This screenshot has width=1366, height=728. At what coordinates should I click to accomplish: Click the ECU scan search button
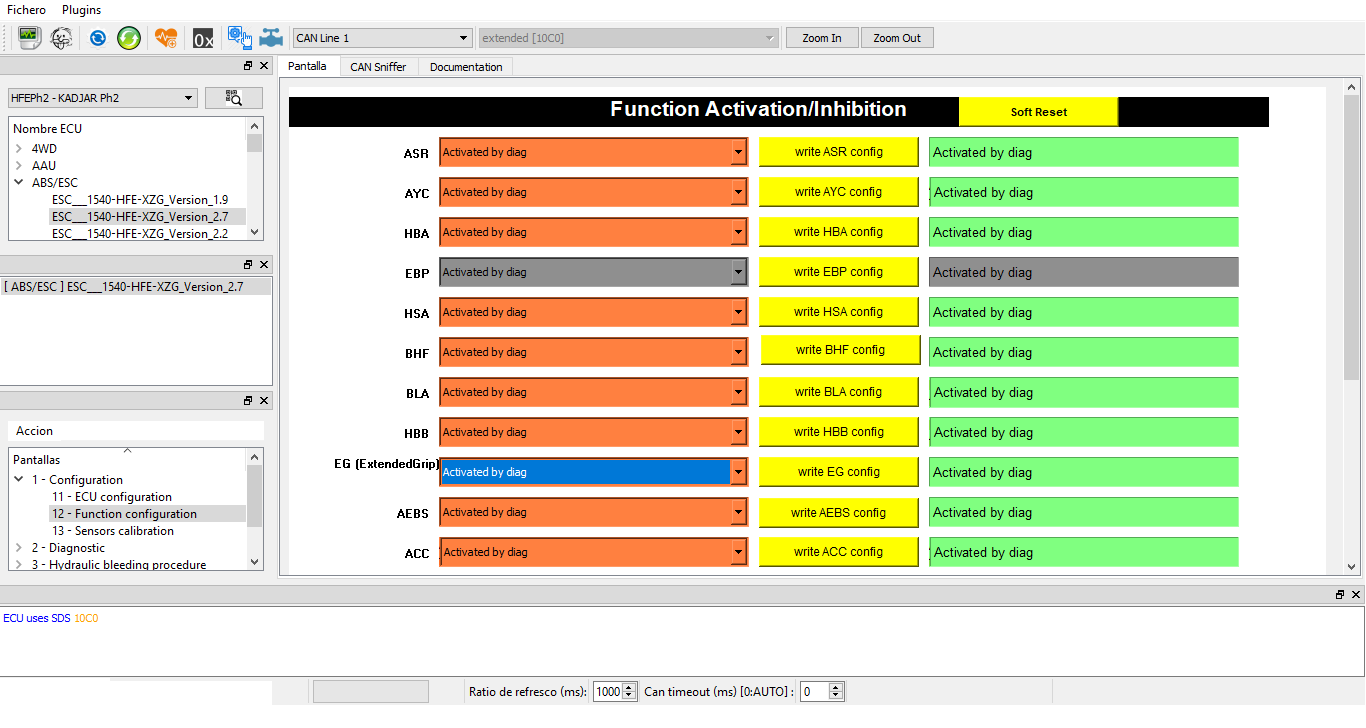pyautogui.click(x=234, y=97)
